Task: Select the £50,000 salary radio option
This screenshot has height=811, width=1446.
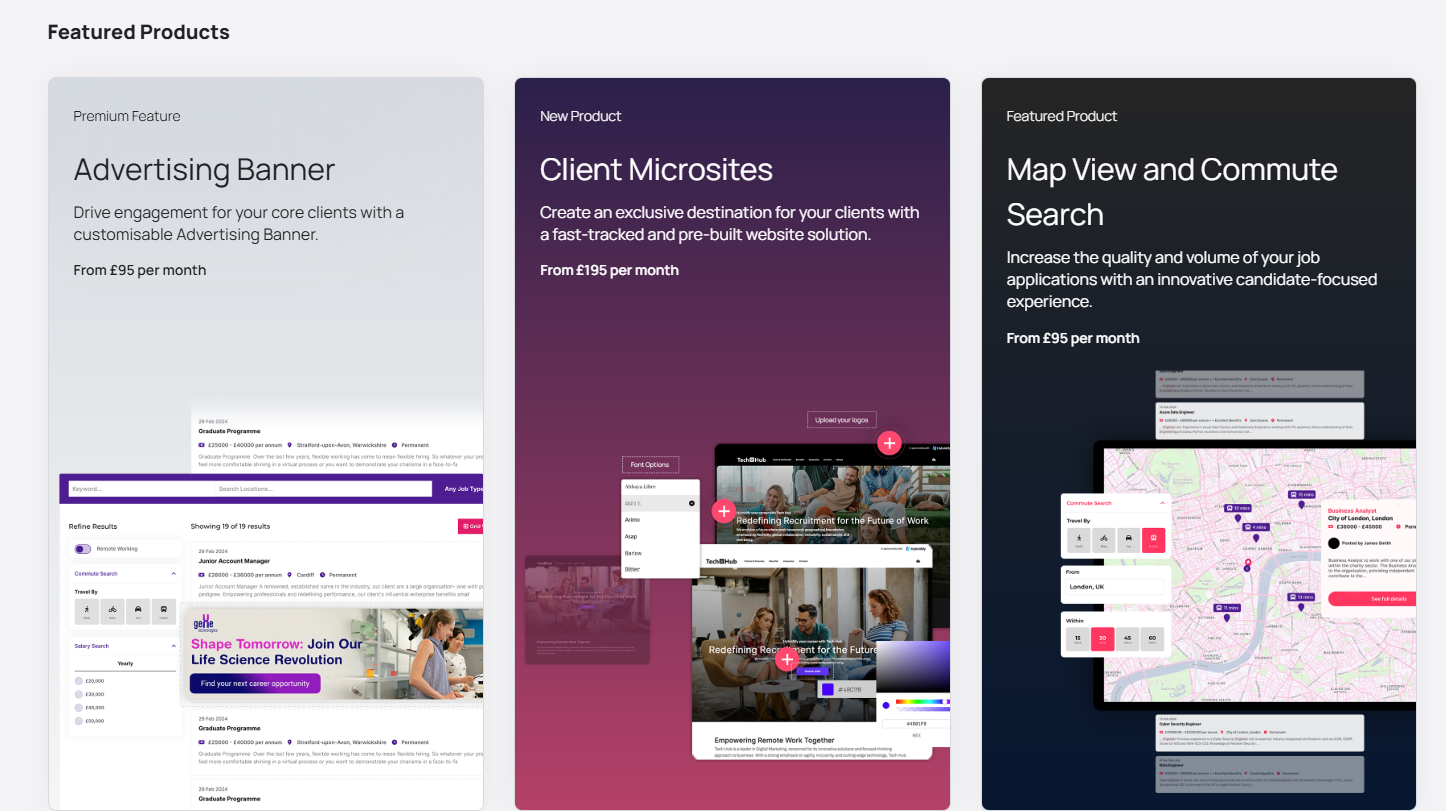Action: (x=79, y=720)
